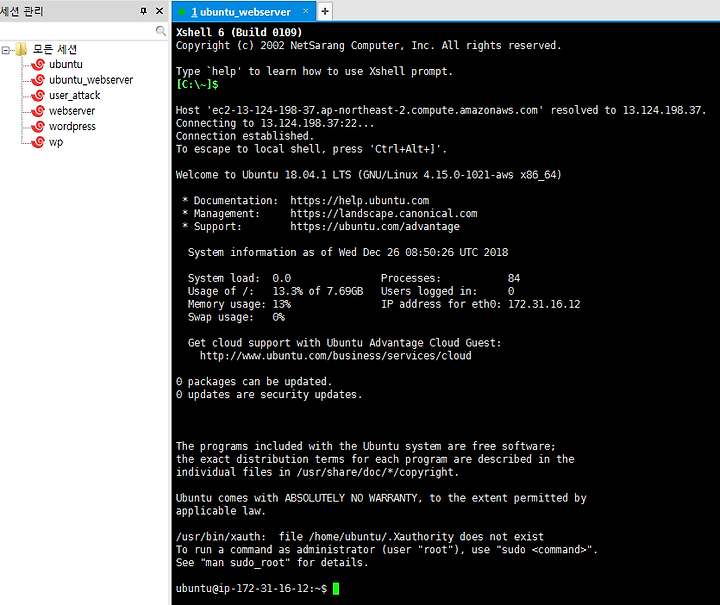Click the ubuntu_webserver session icon
720x605 pixels.
pos(39,80)
